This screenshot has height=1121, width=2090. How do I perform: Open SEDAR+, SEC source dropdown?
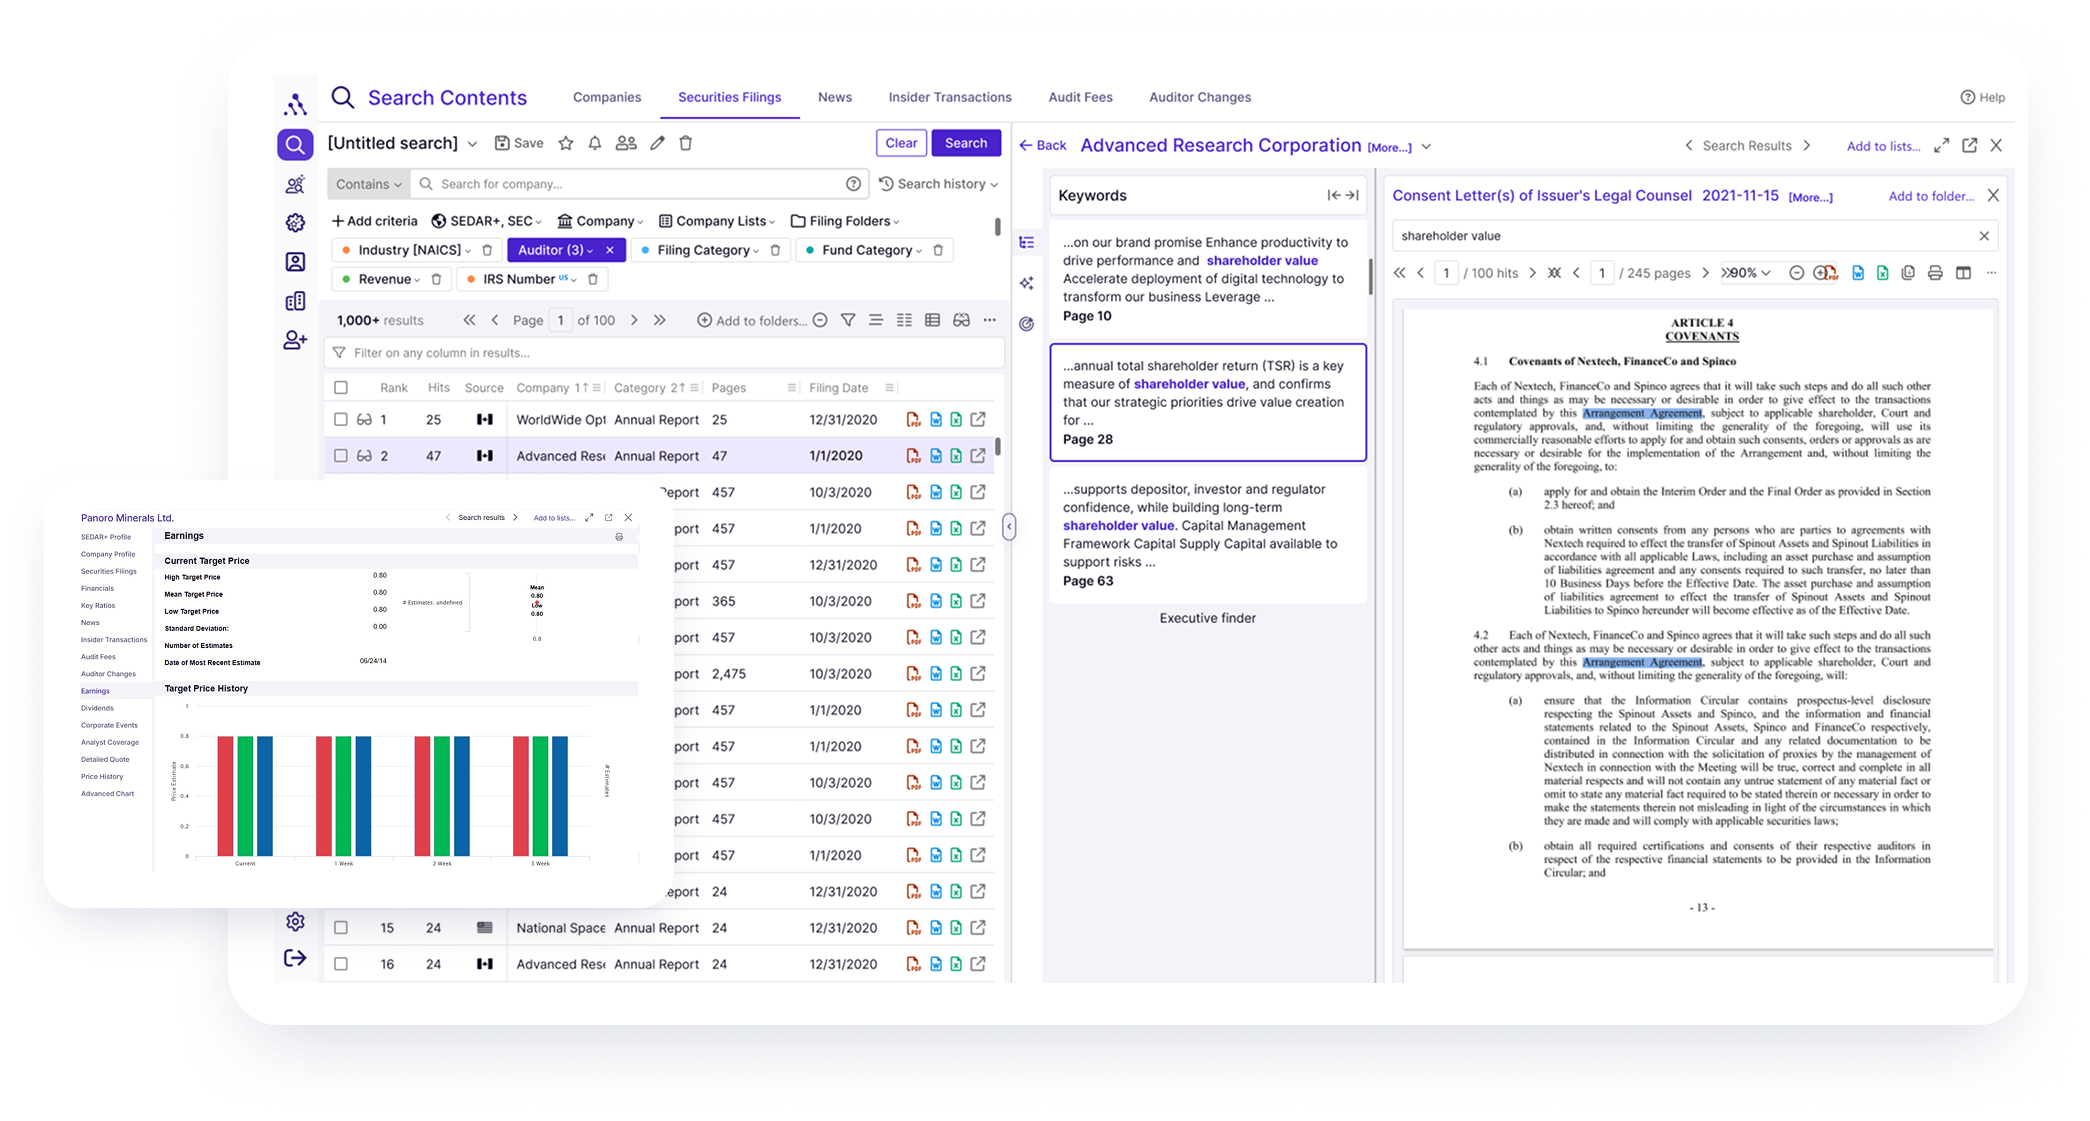pos(487,221)
